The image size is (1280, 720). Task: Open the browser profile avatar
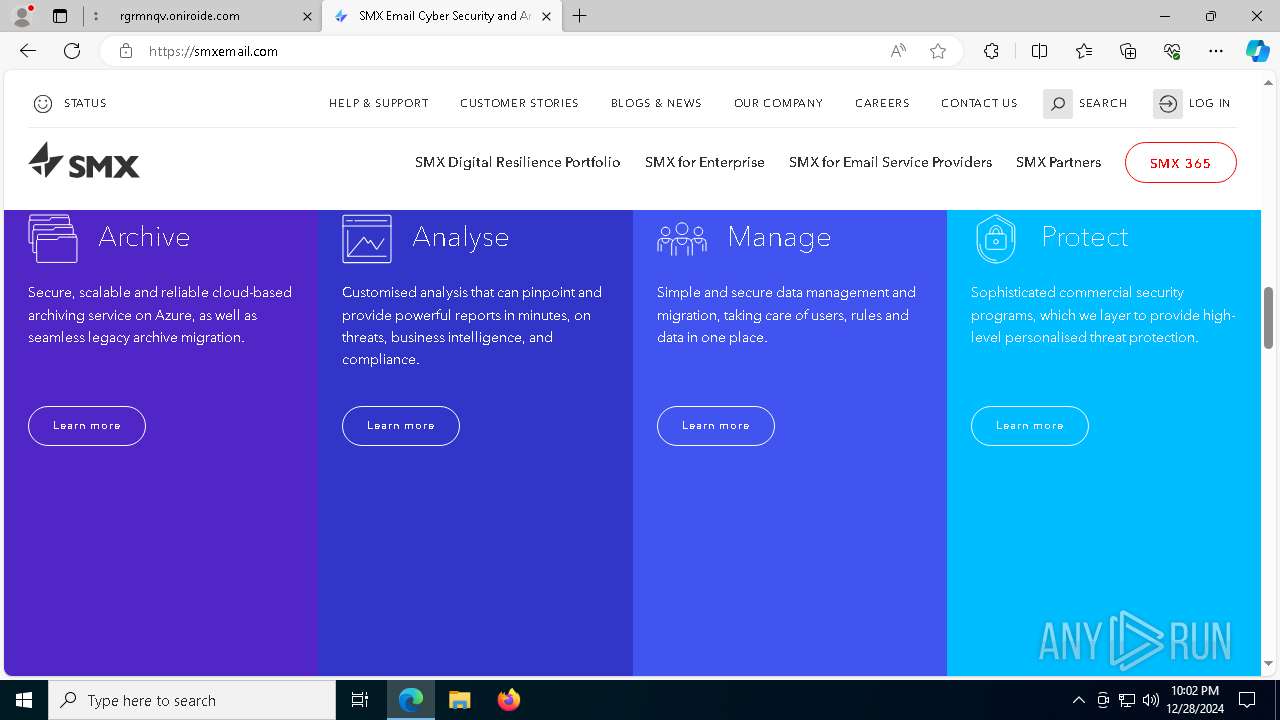[x=22, y=16]
